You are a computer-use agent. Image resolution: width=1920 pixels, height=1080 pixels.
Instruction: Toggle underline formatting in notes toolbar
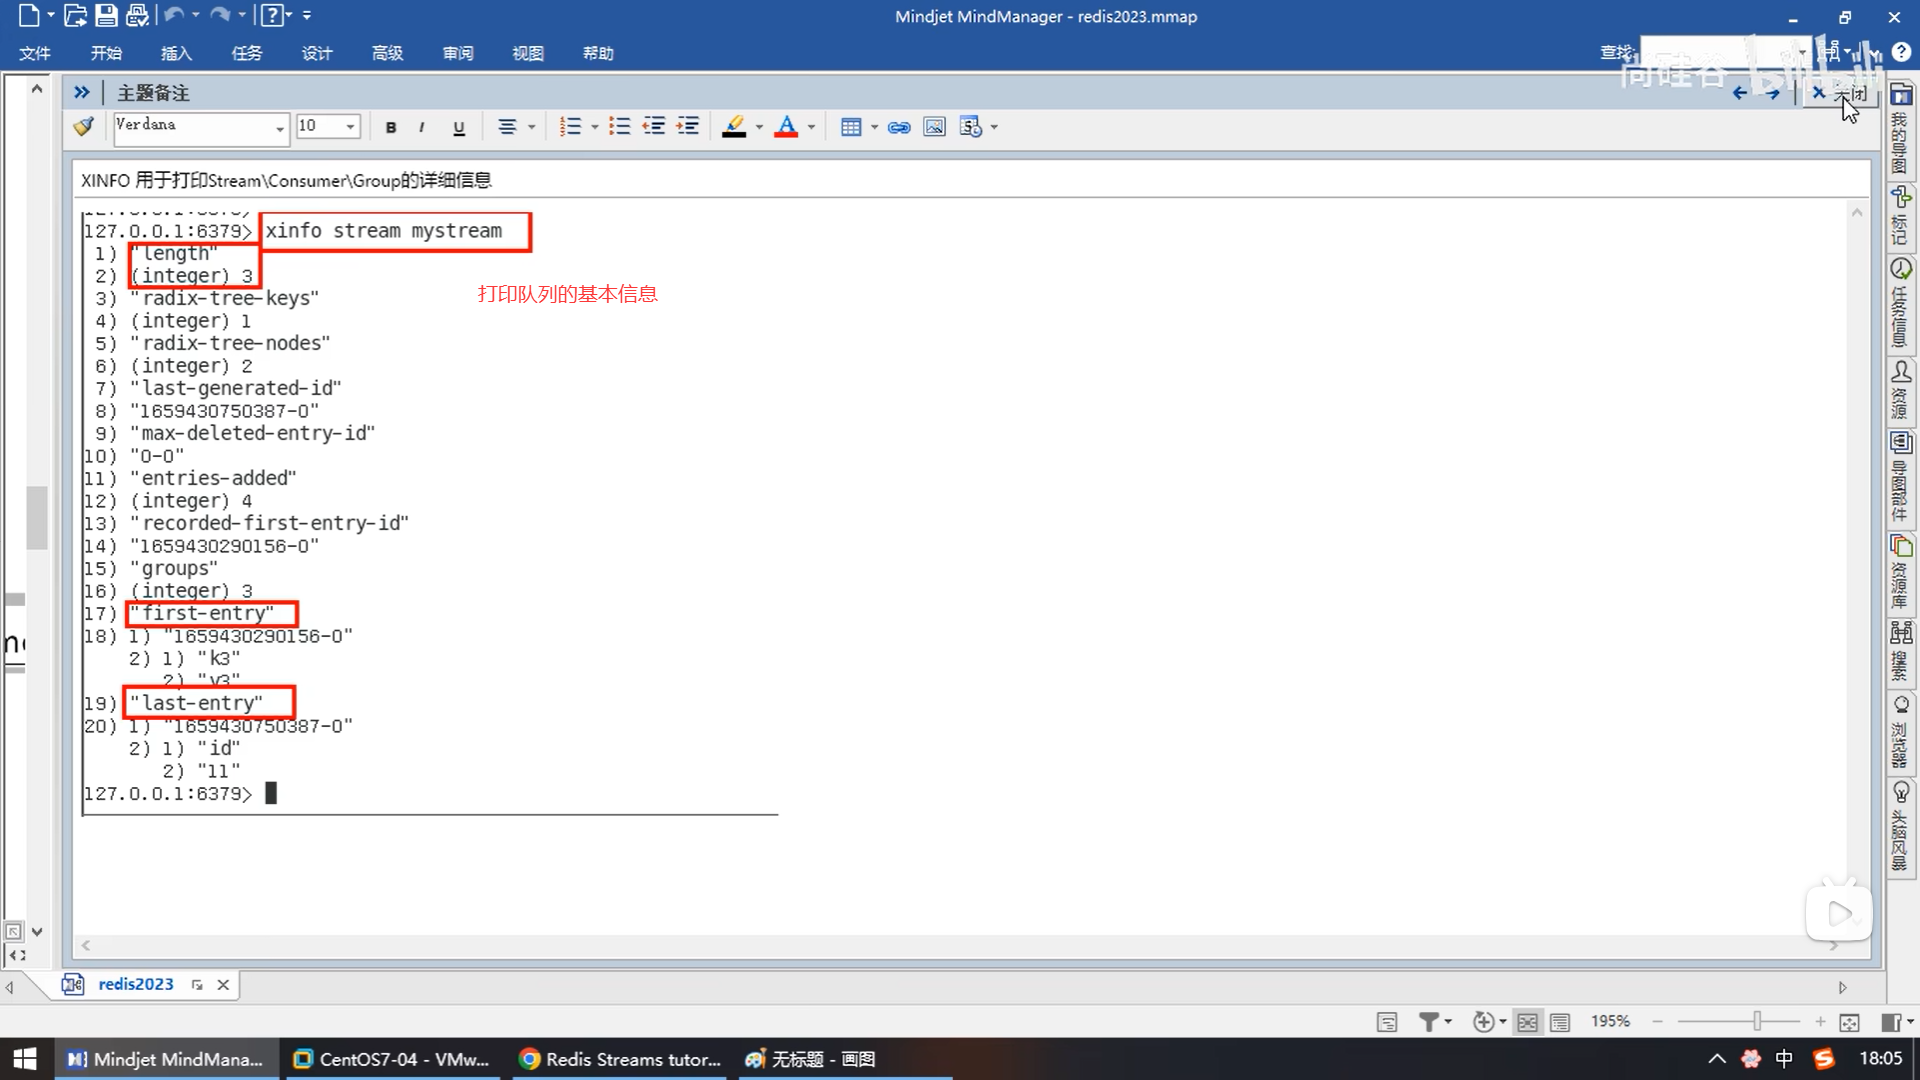459,127
